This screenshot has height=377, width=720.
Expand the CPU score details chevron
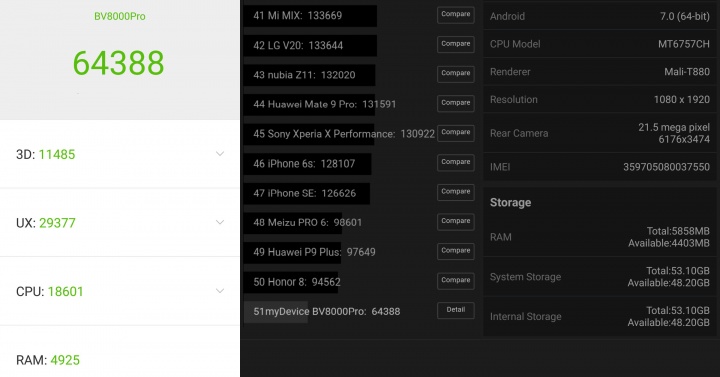point(220,291)
